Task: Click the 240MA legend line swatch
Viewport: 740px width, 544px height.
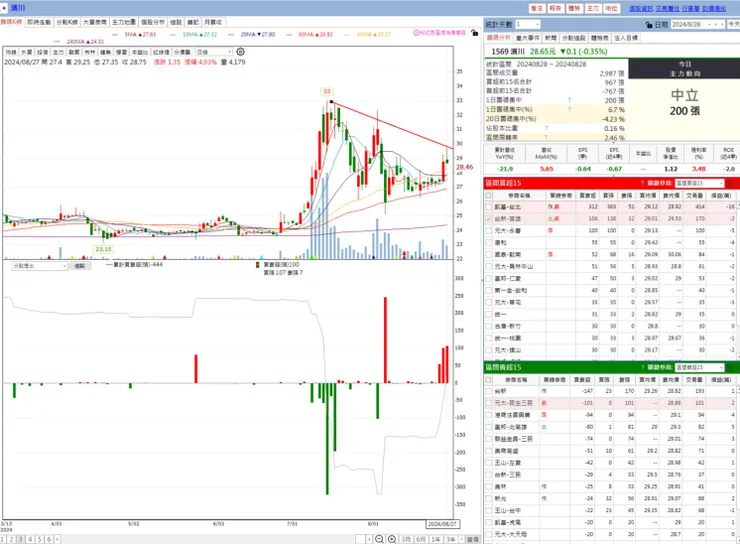Action: 57,42
